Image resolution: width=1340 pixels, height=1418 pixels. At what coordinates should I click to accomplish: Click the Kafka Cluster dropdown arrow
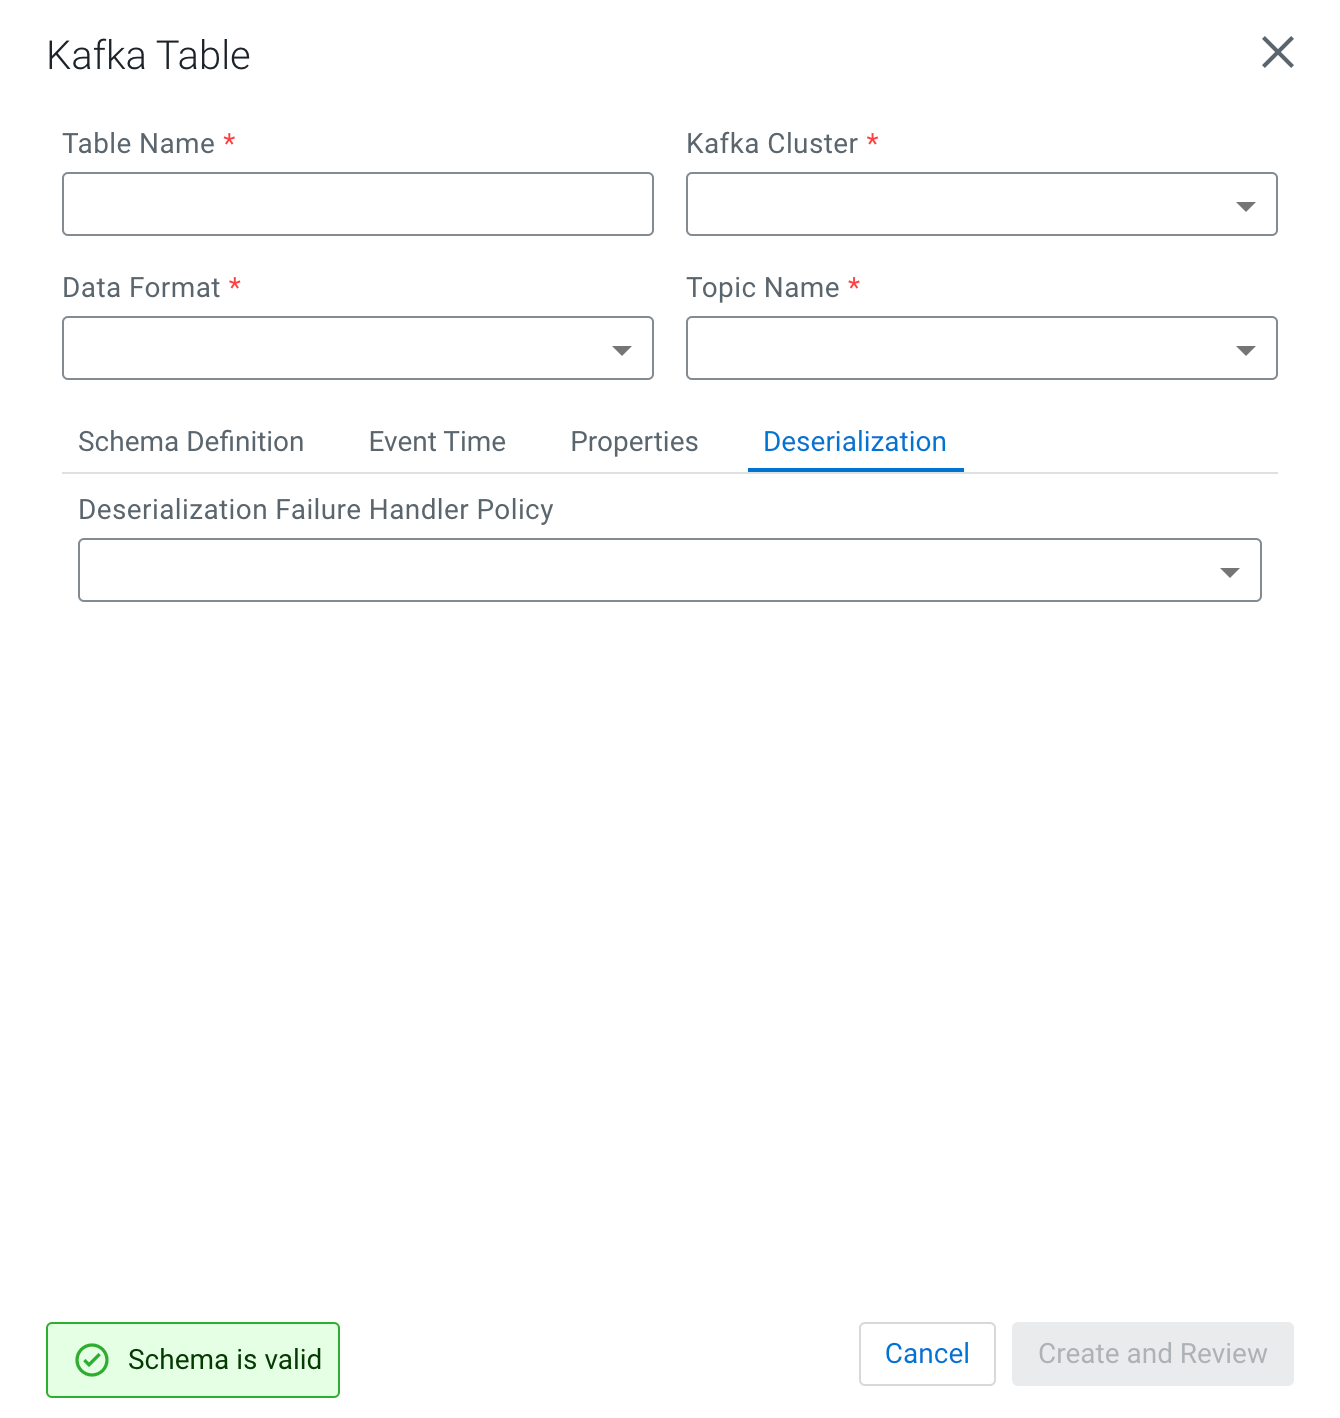click(x=1245, y=206)
